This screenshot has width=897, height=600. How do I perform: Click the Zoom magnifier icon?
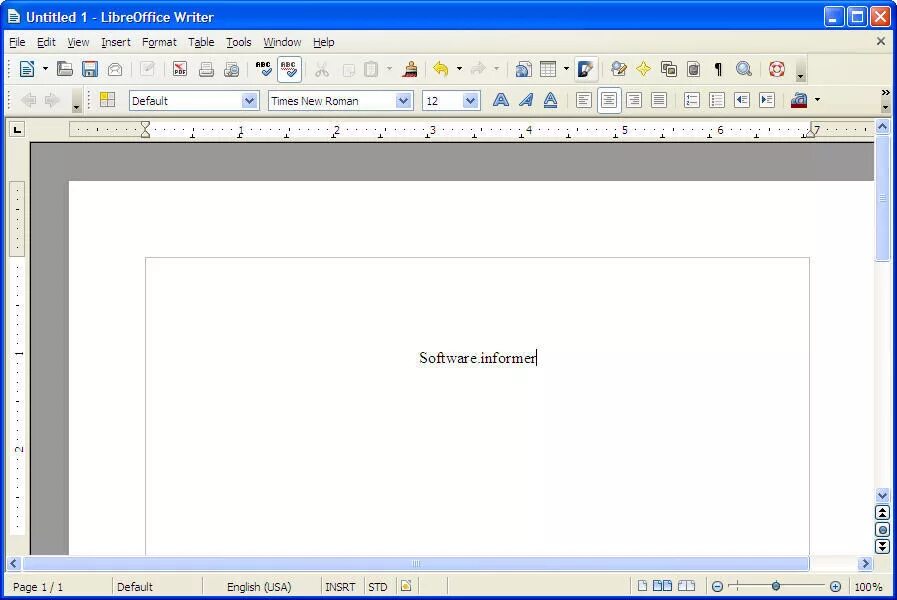[744, 69]
